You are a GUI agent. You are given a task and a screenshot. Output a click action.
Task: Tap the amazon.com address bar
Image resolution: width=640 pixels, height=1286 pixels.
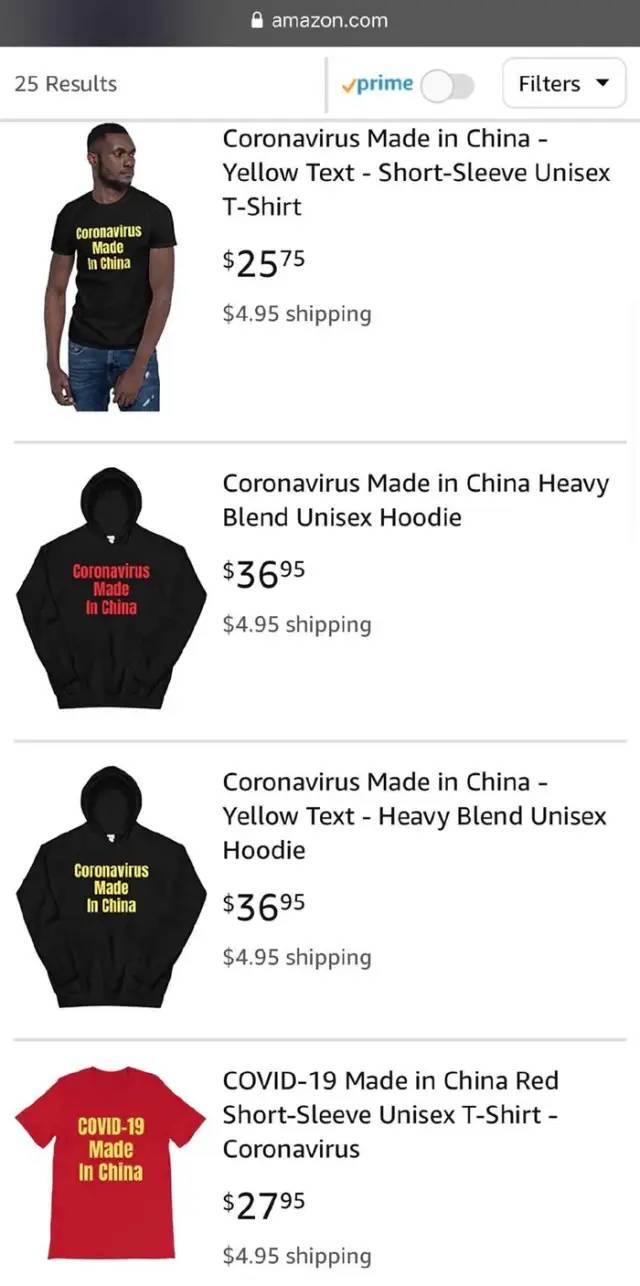click(320, 20)
